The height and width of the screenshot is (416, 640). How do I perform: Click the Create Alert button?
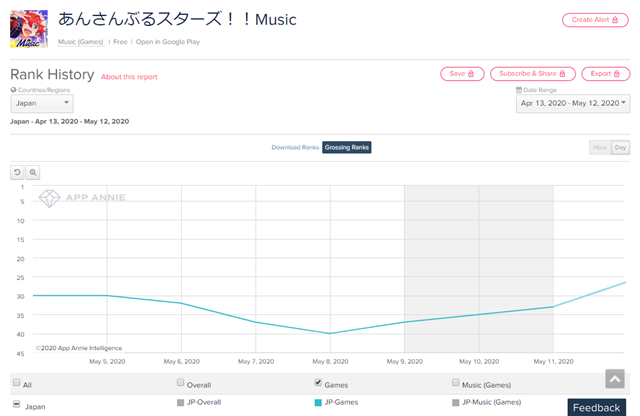tap(595, 20)
